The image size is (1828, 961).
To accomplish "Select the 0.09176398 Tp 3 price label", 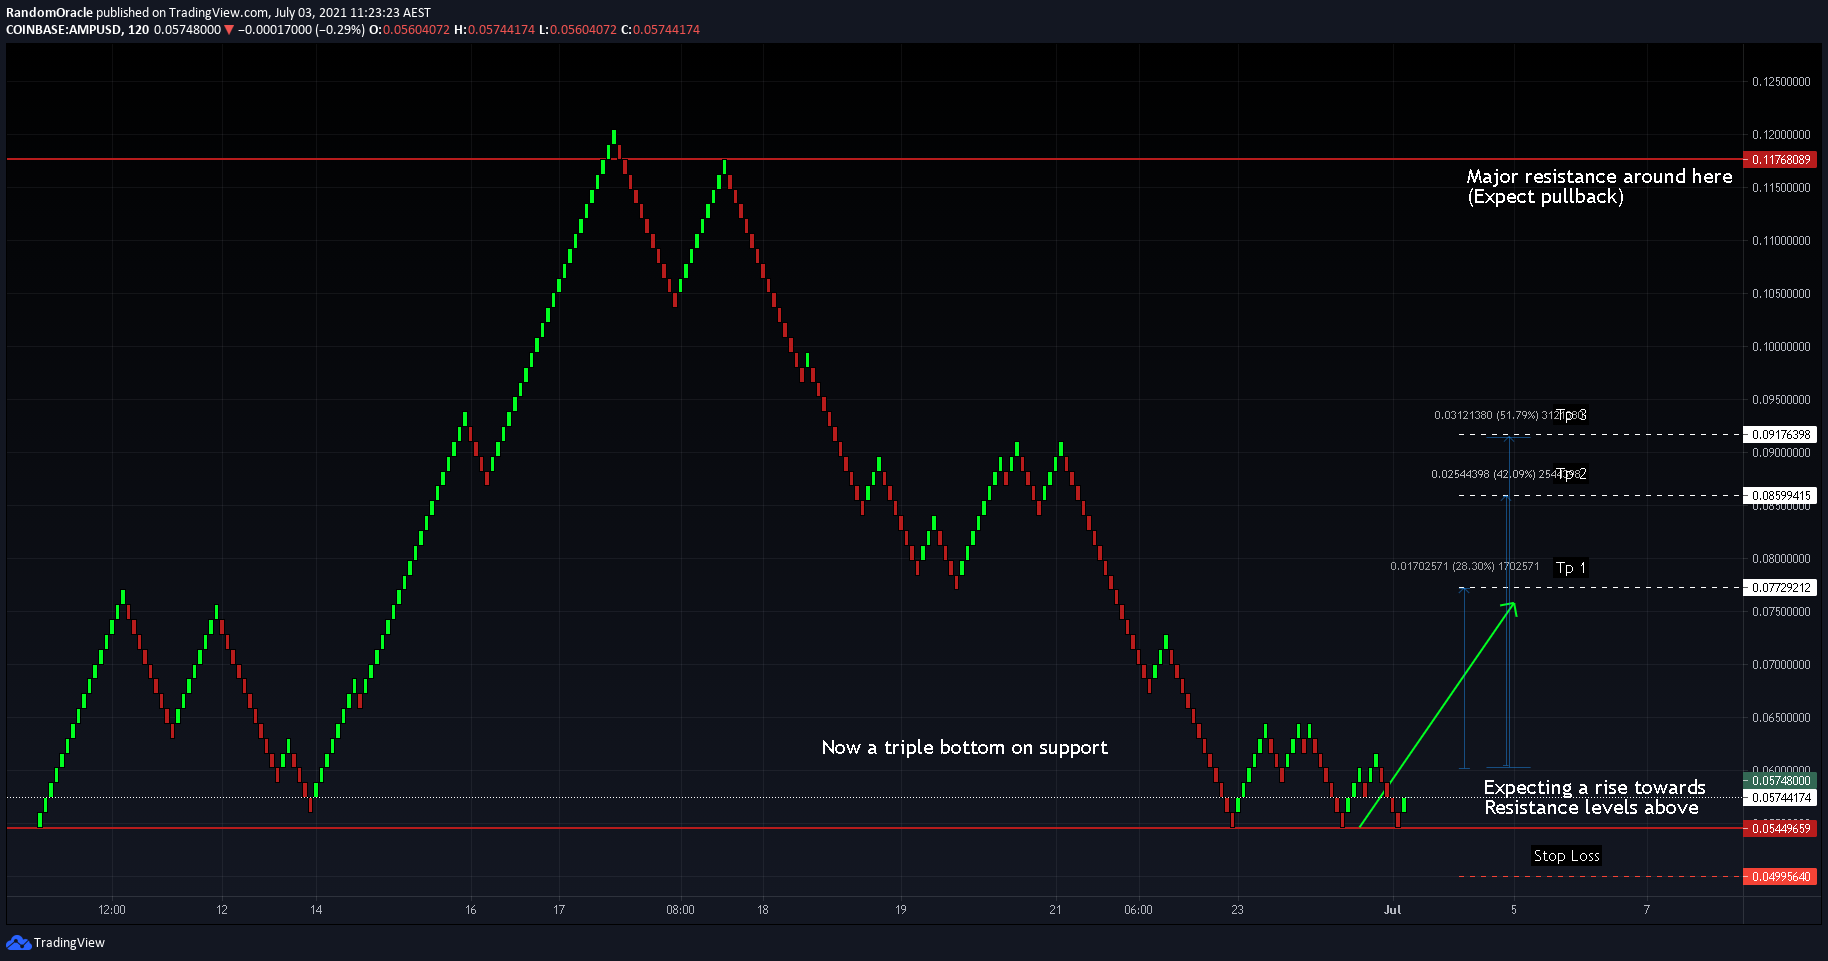I will pyautogui.click(x=1780, y=434).
